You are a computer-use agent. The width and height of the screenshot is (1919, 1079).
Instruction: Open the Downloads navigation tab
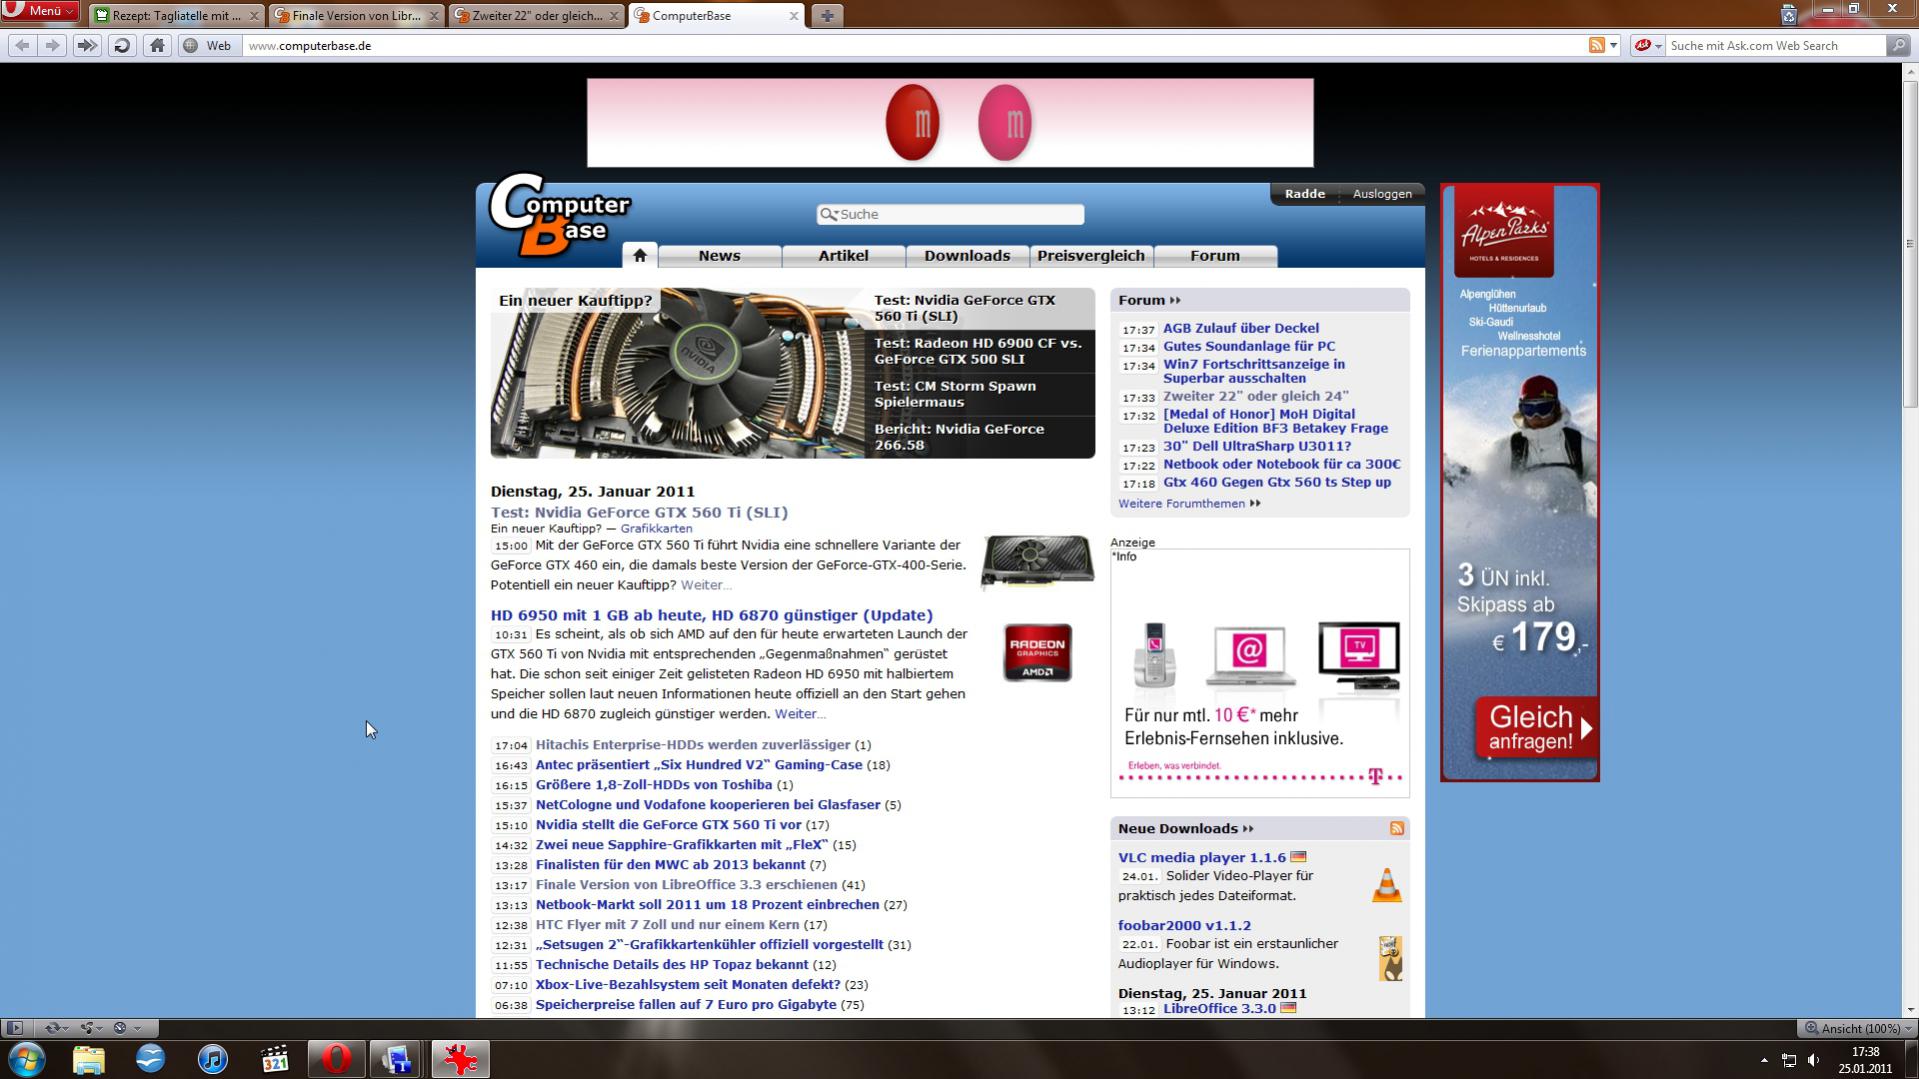[967, 256]
